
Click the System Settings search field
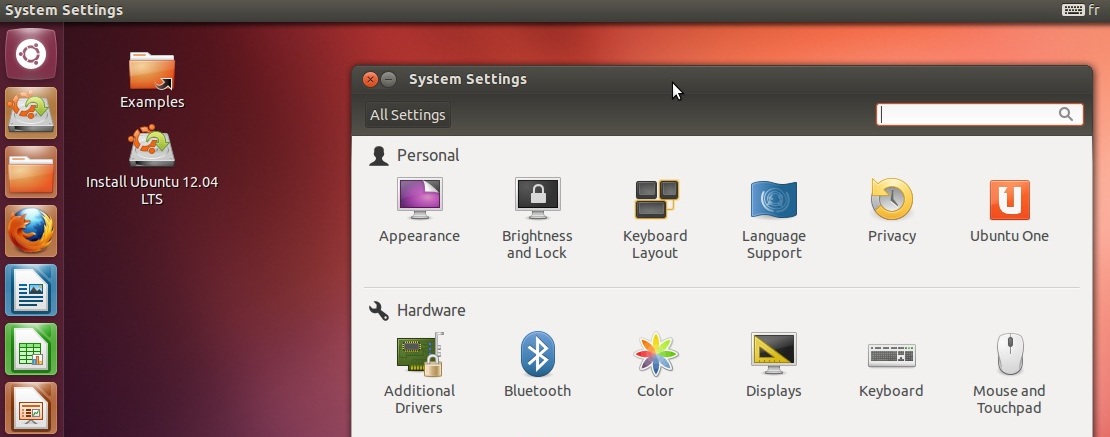[x=980, y=115]
